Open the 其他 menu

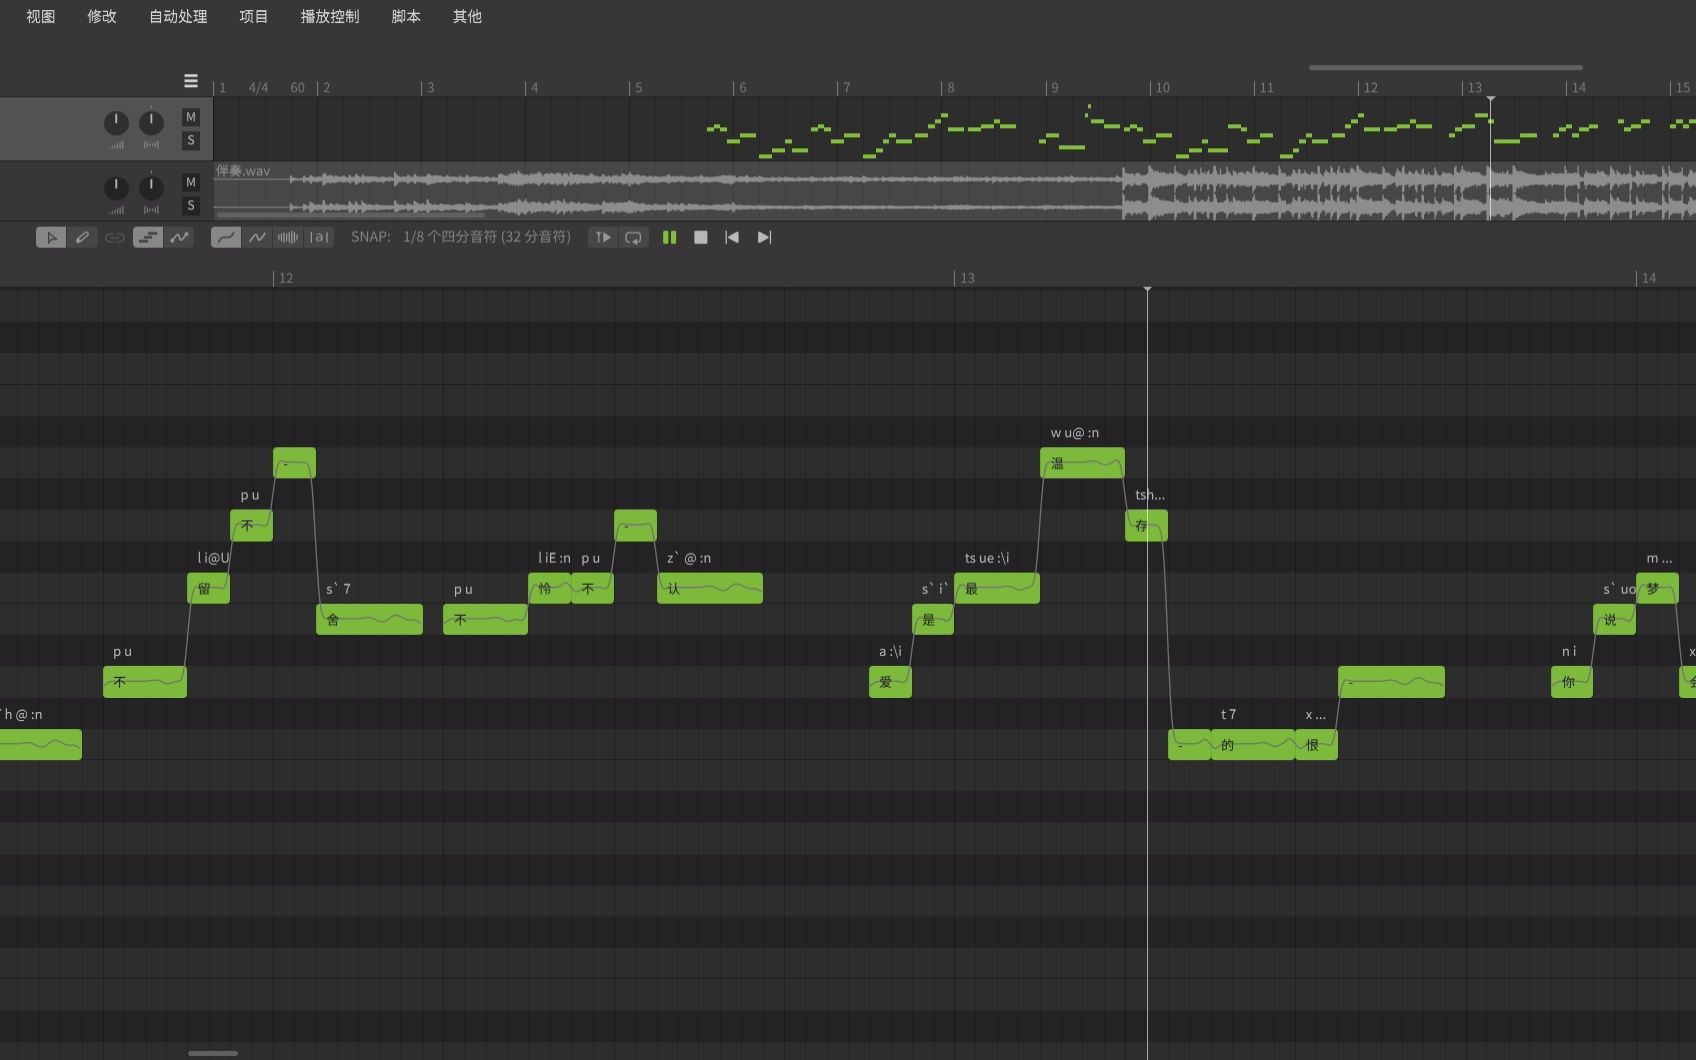(467, 16)
